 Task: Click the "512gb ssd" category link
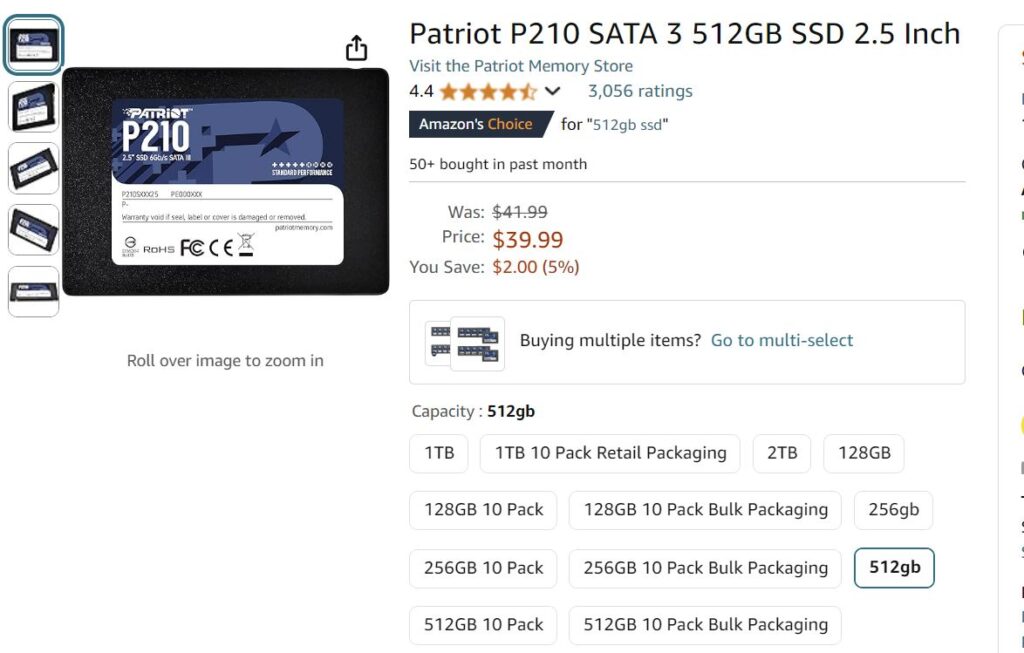click(629, 125)
